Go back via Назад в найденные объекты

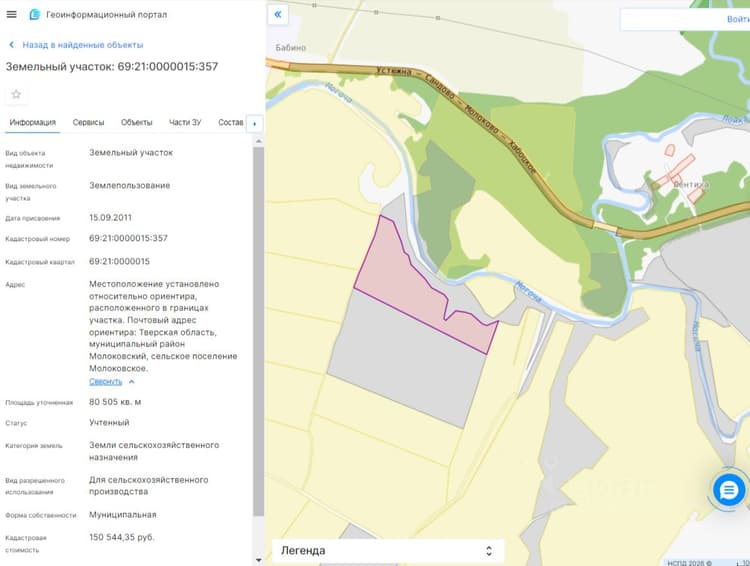click(83, 45)
